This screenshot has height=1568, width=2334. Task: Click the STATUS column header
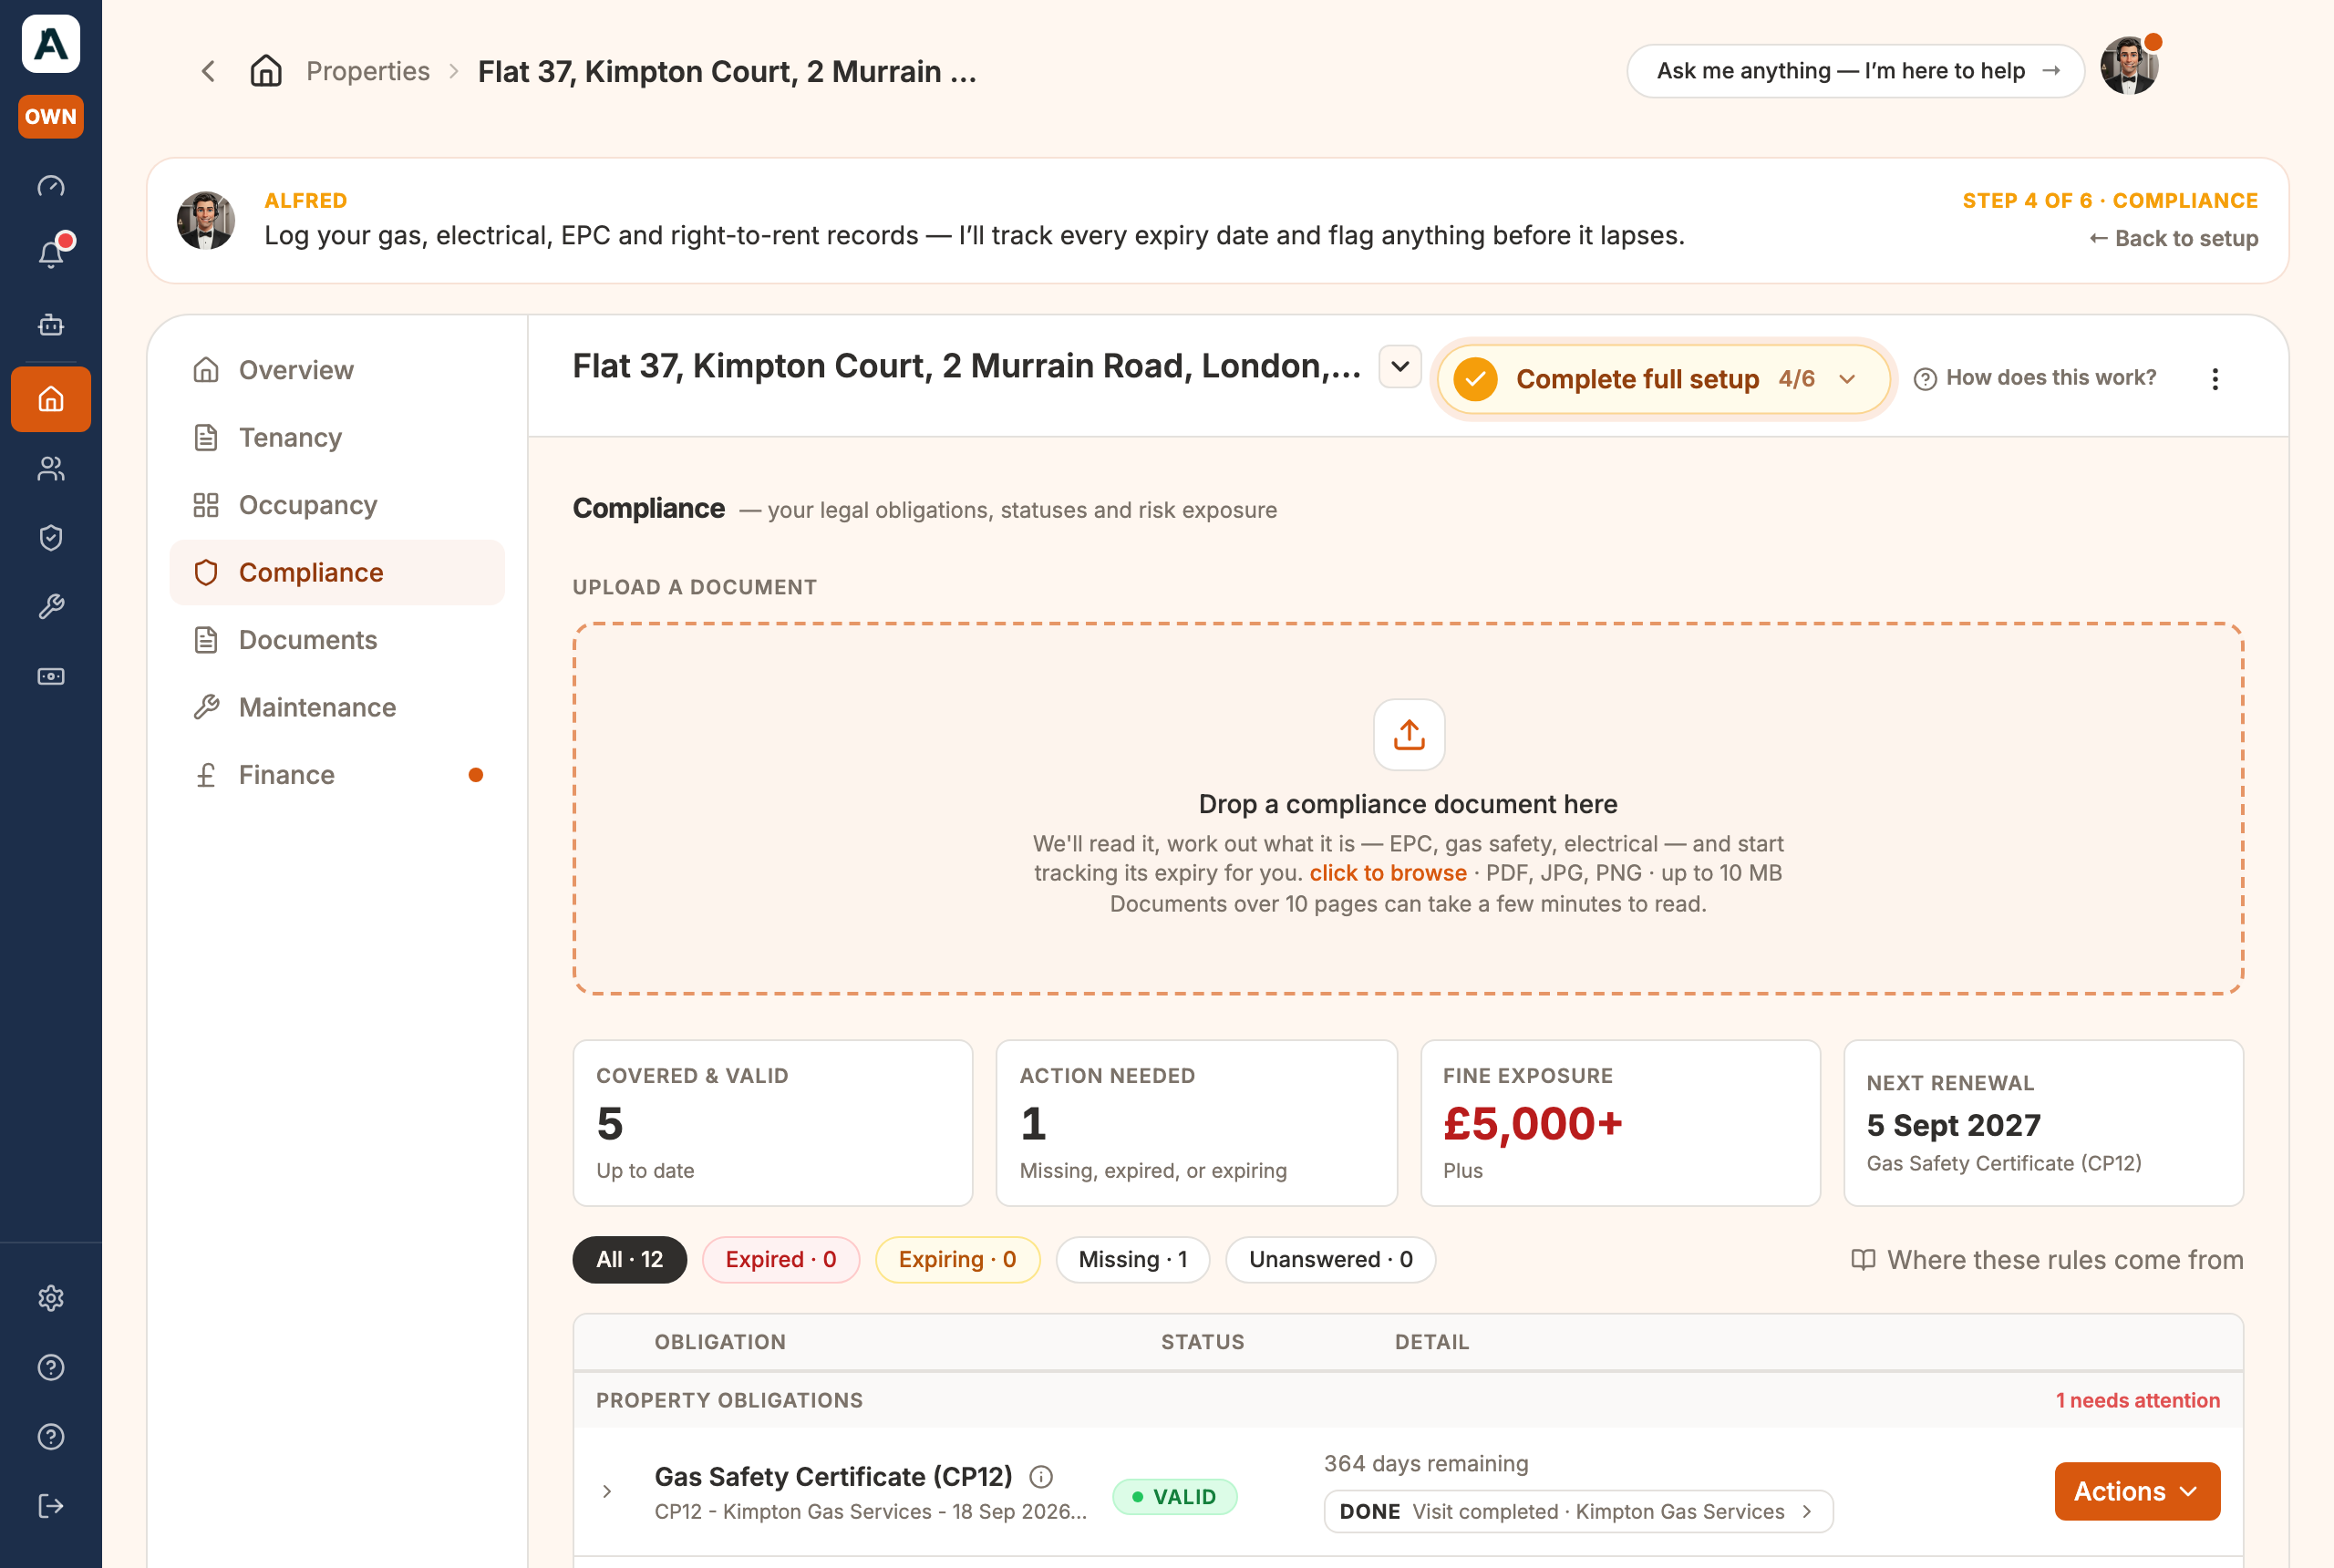[x=1203, y=1342]
